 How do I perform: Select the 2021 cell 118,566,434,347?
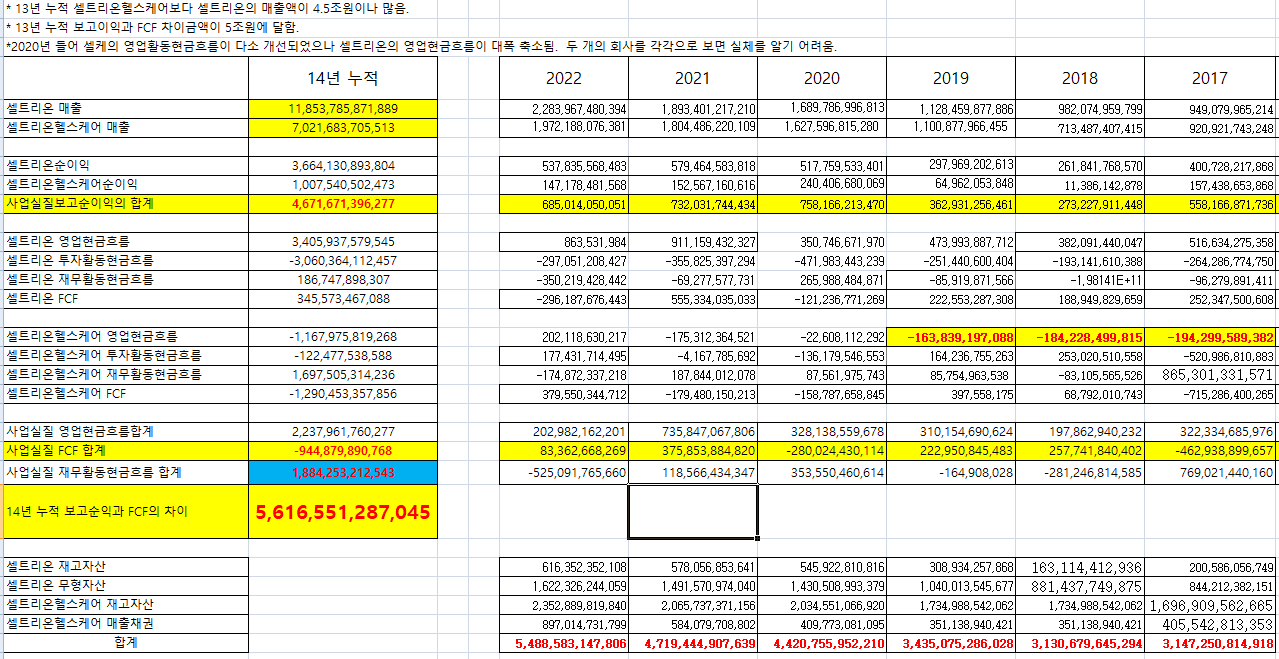pyautogui.click(x=693, y=471)
